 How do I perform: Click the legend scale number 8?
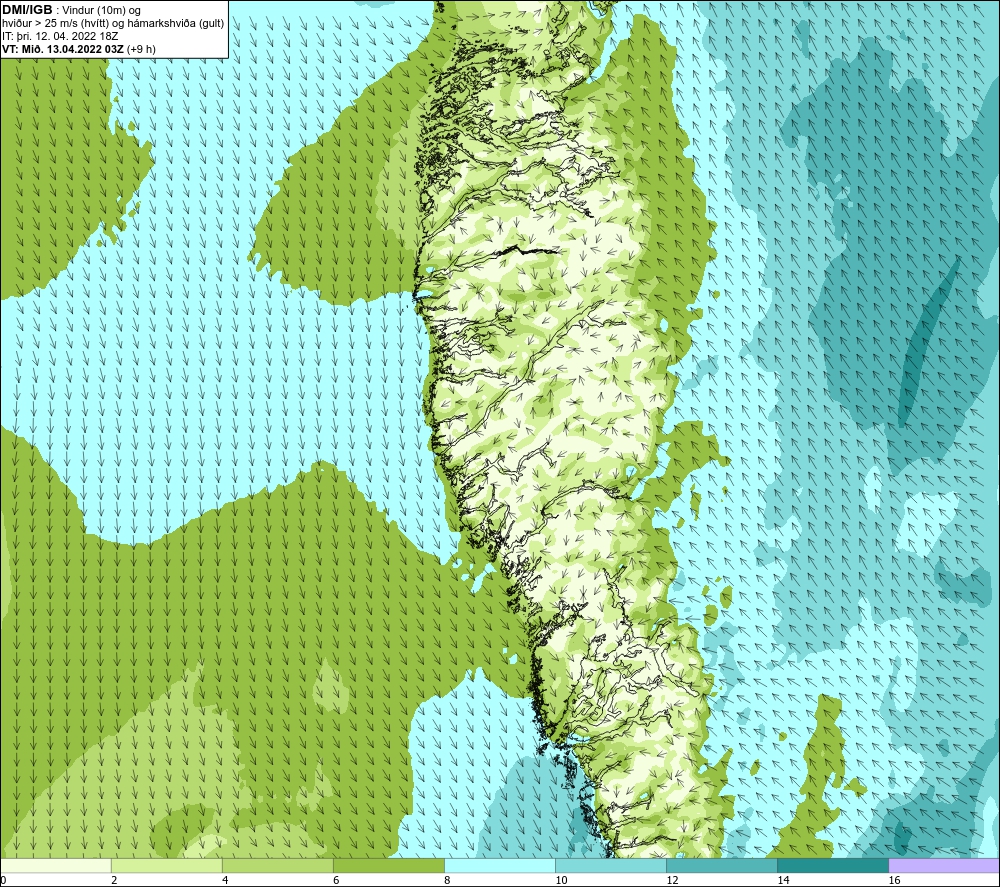[447, 880]
